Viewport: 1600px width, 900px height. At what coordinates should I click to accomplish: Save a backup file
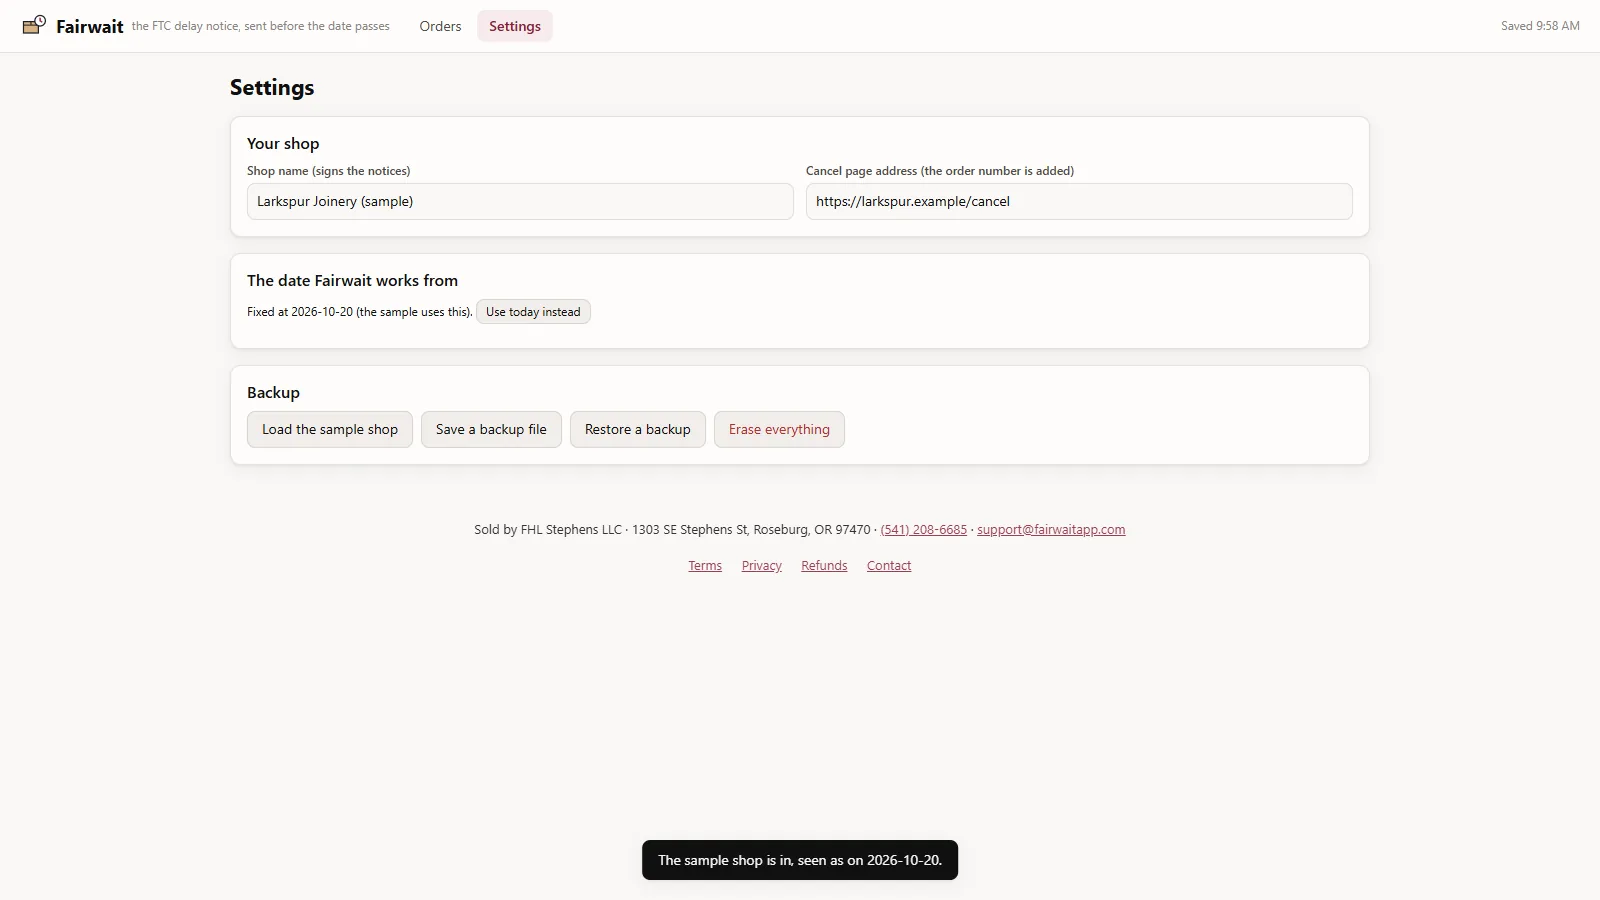pos(491,429)
